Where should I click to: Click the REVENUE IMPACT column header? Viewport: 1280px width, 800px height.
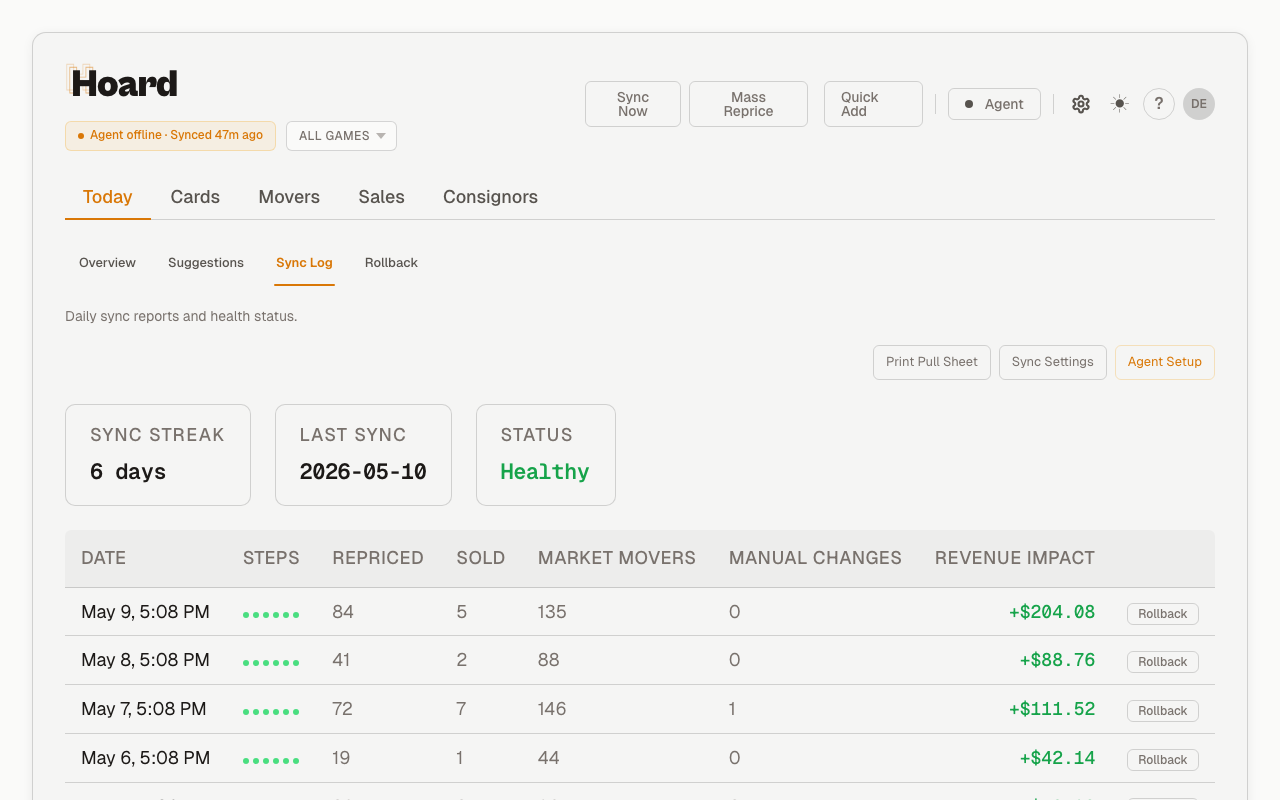(x=1015, y=558)
